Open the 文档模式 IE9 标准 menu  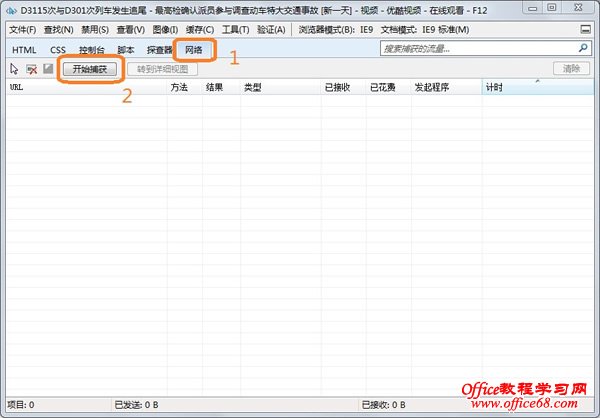(x=425, y=29)
